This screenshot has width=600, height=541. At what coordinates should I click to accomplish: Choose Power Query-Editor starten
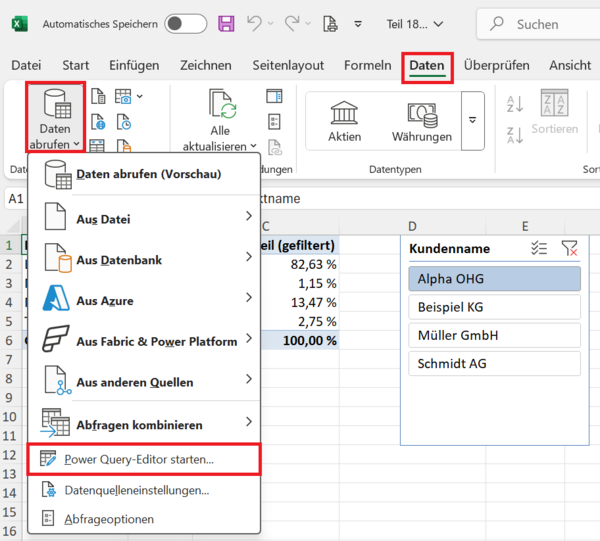144,459
